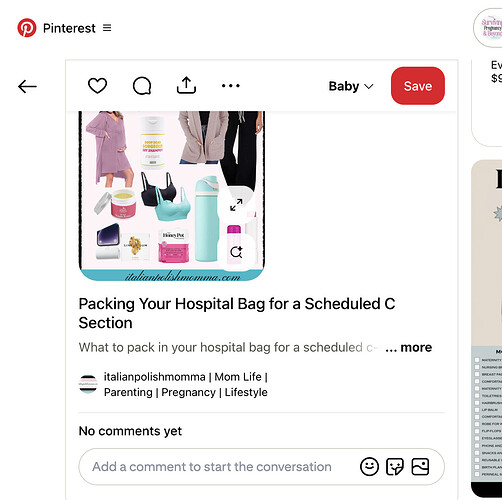Image resolution: width=502 pixels, height=500 pixels.
Task: Launch visual search lens on image
Action: coord(236,252)
